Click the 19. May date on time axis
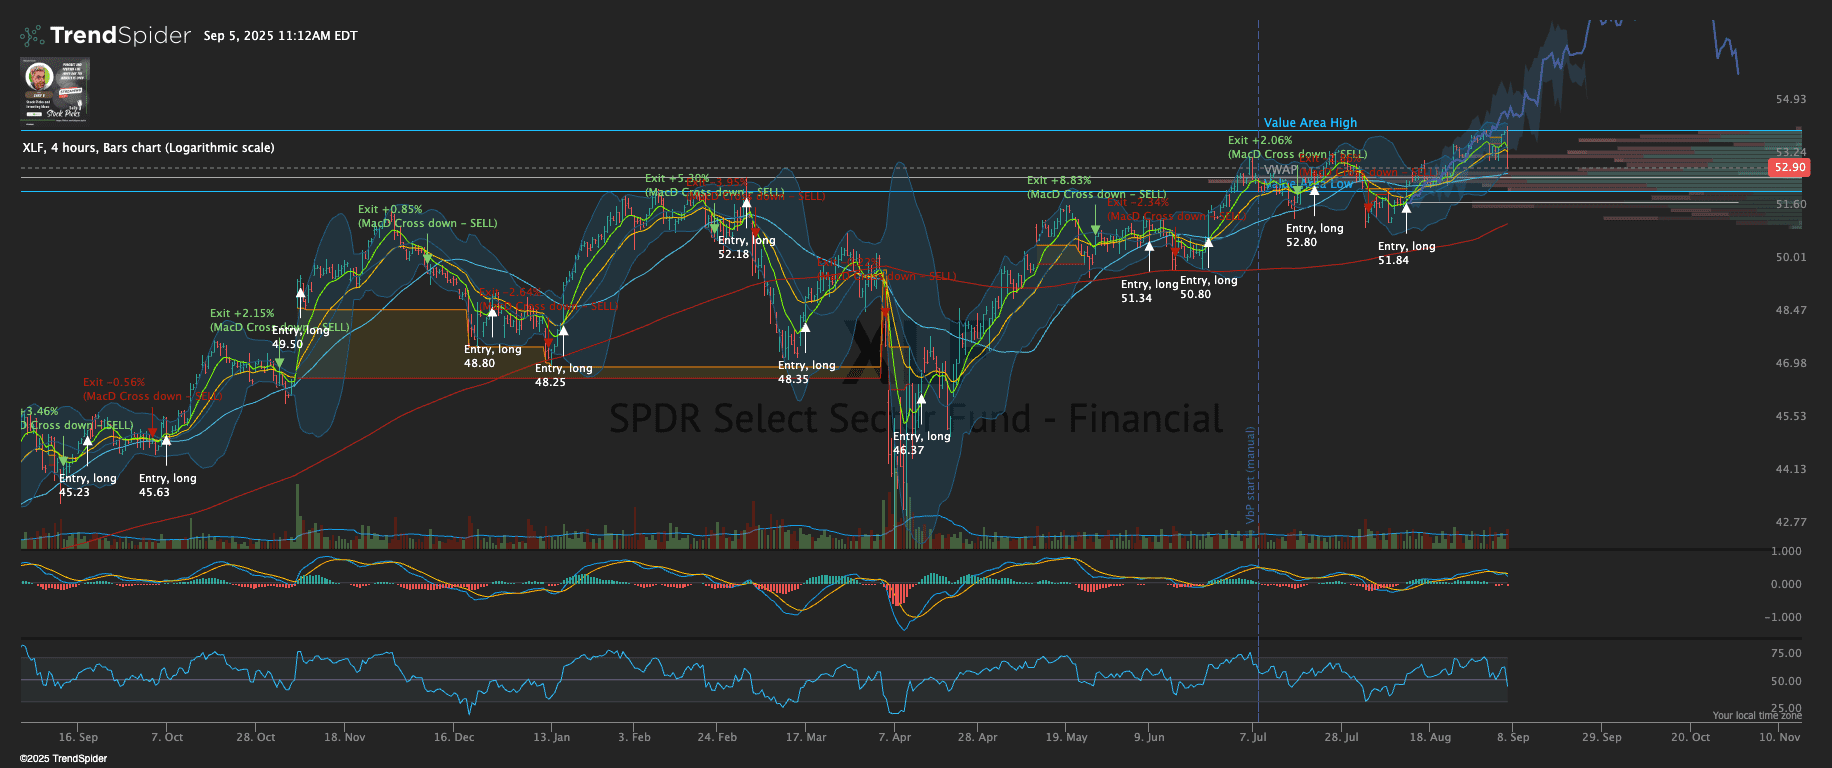The image size is (1832, 768). click(1066, 737)
